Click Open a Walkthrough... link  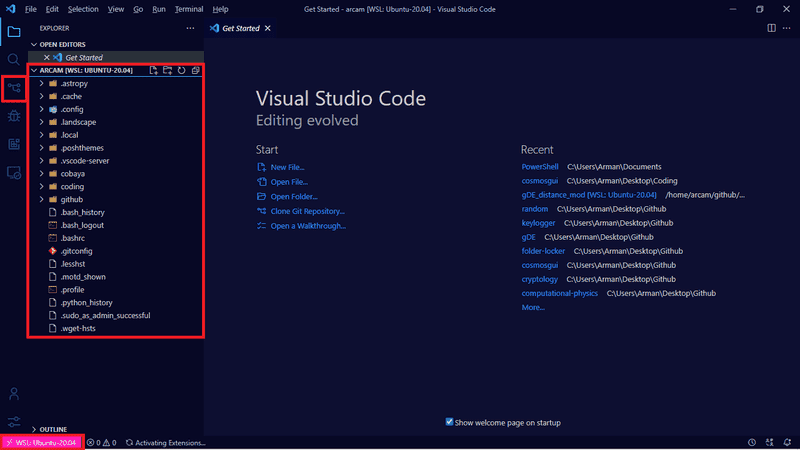[x=308, y=226]
